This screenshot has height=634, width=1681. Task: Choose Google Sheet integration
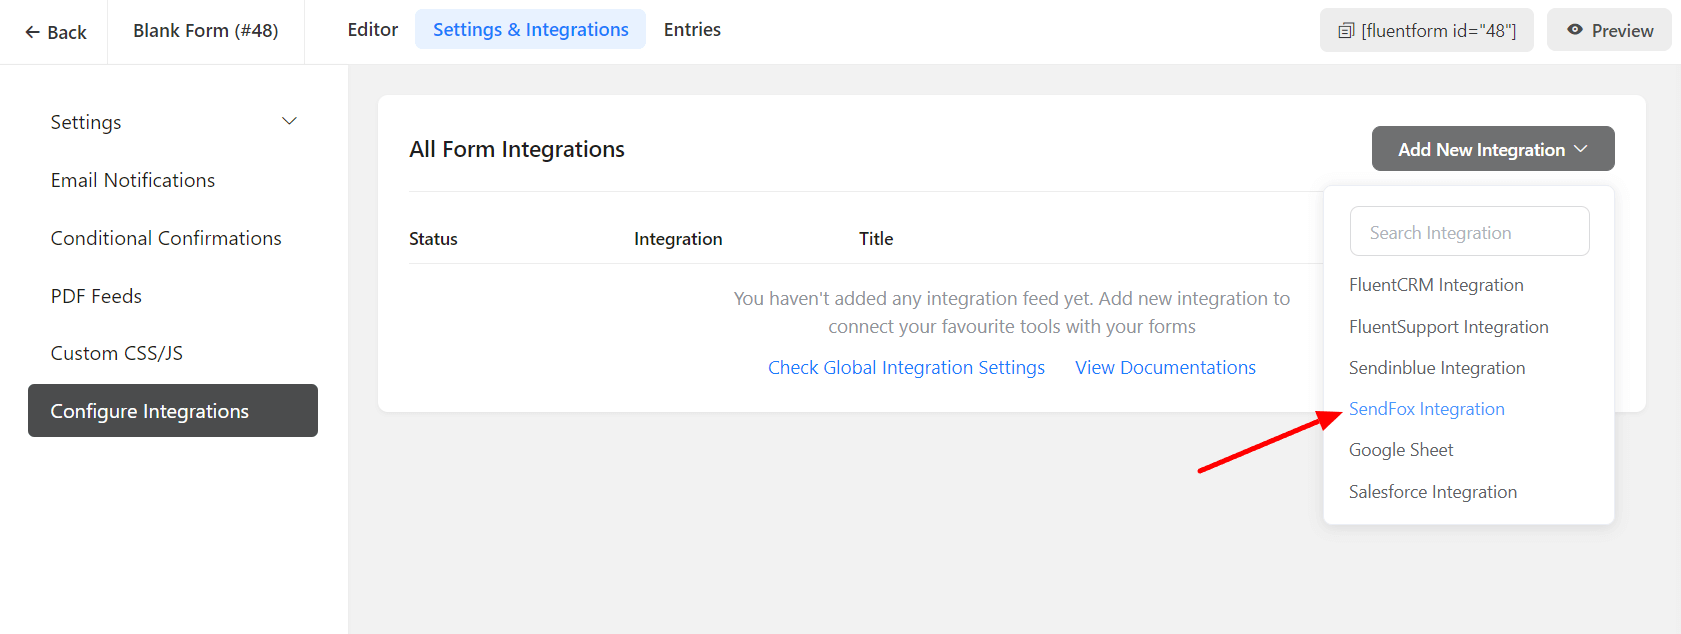1400,450
